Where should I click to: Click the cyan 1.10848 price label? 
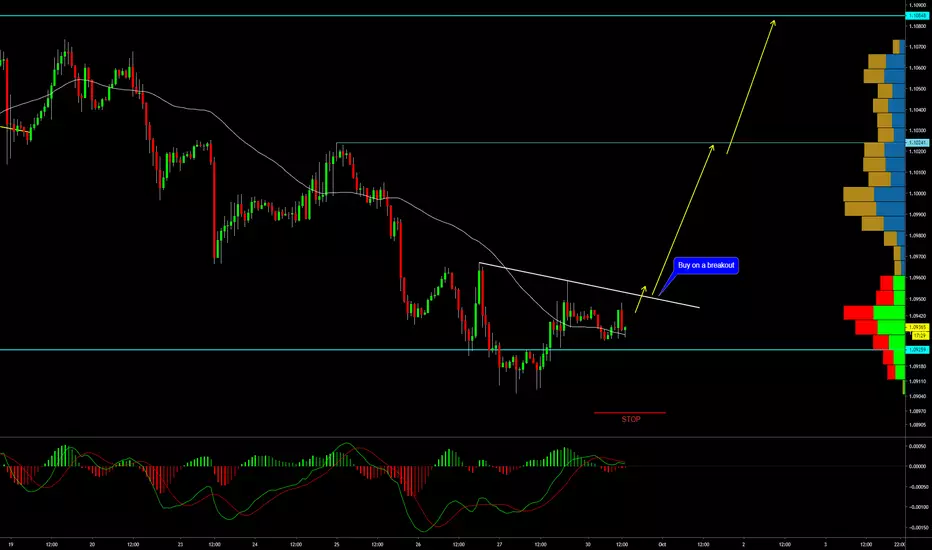pyautogui.click(x=916, y=16)
